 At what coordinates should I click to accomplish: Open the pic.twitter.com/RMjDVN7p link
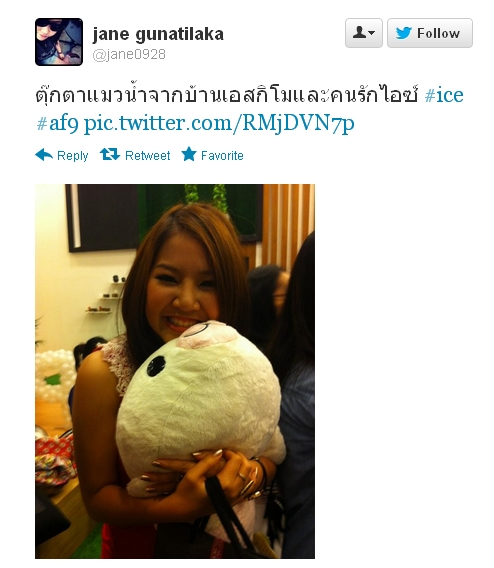[x=219, y=124]
